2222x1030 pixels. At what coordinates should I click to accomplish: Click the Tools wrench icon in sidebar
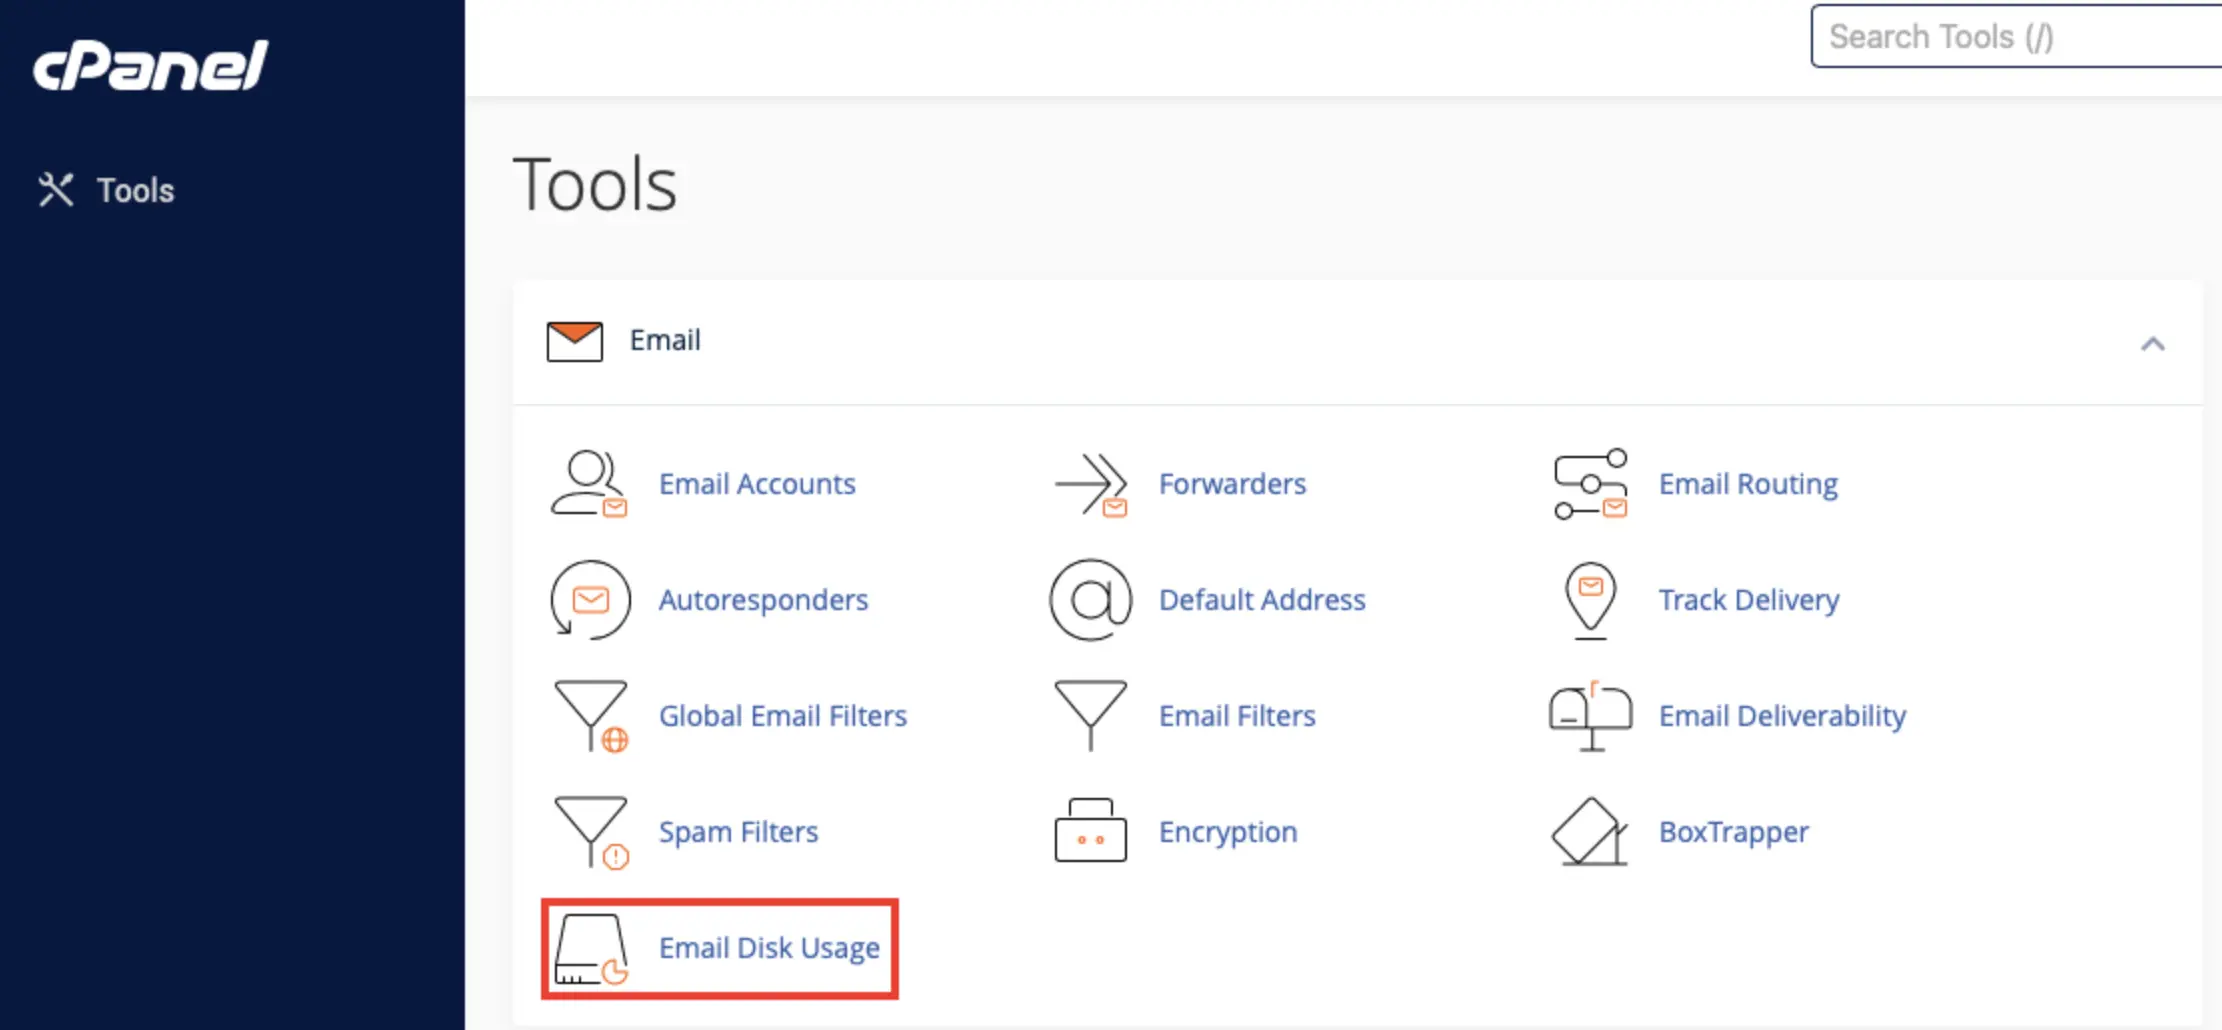tap(56, 190)
